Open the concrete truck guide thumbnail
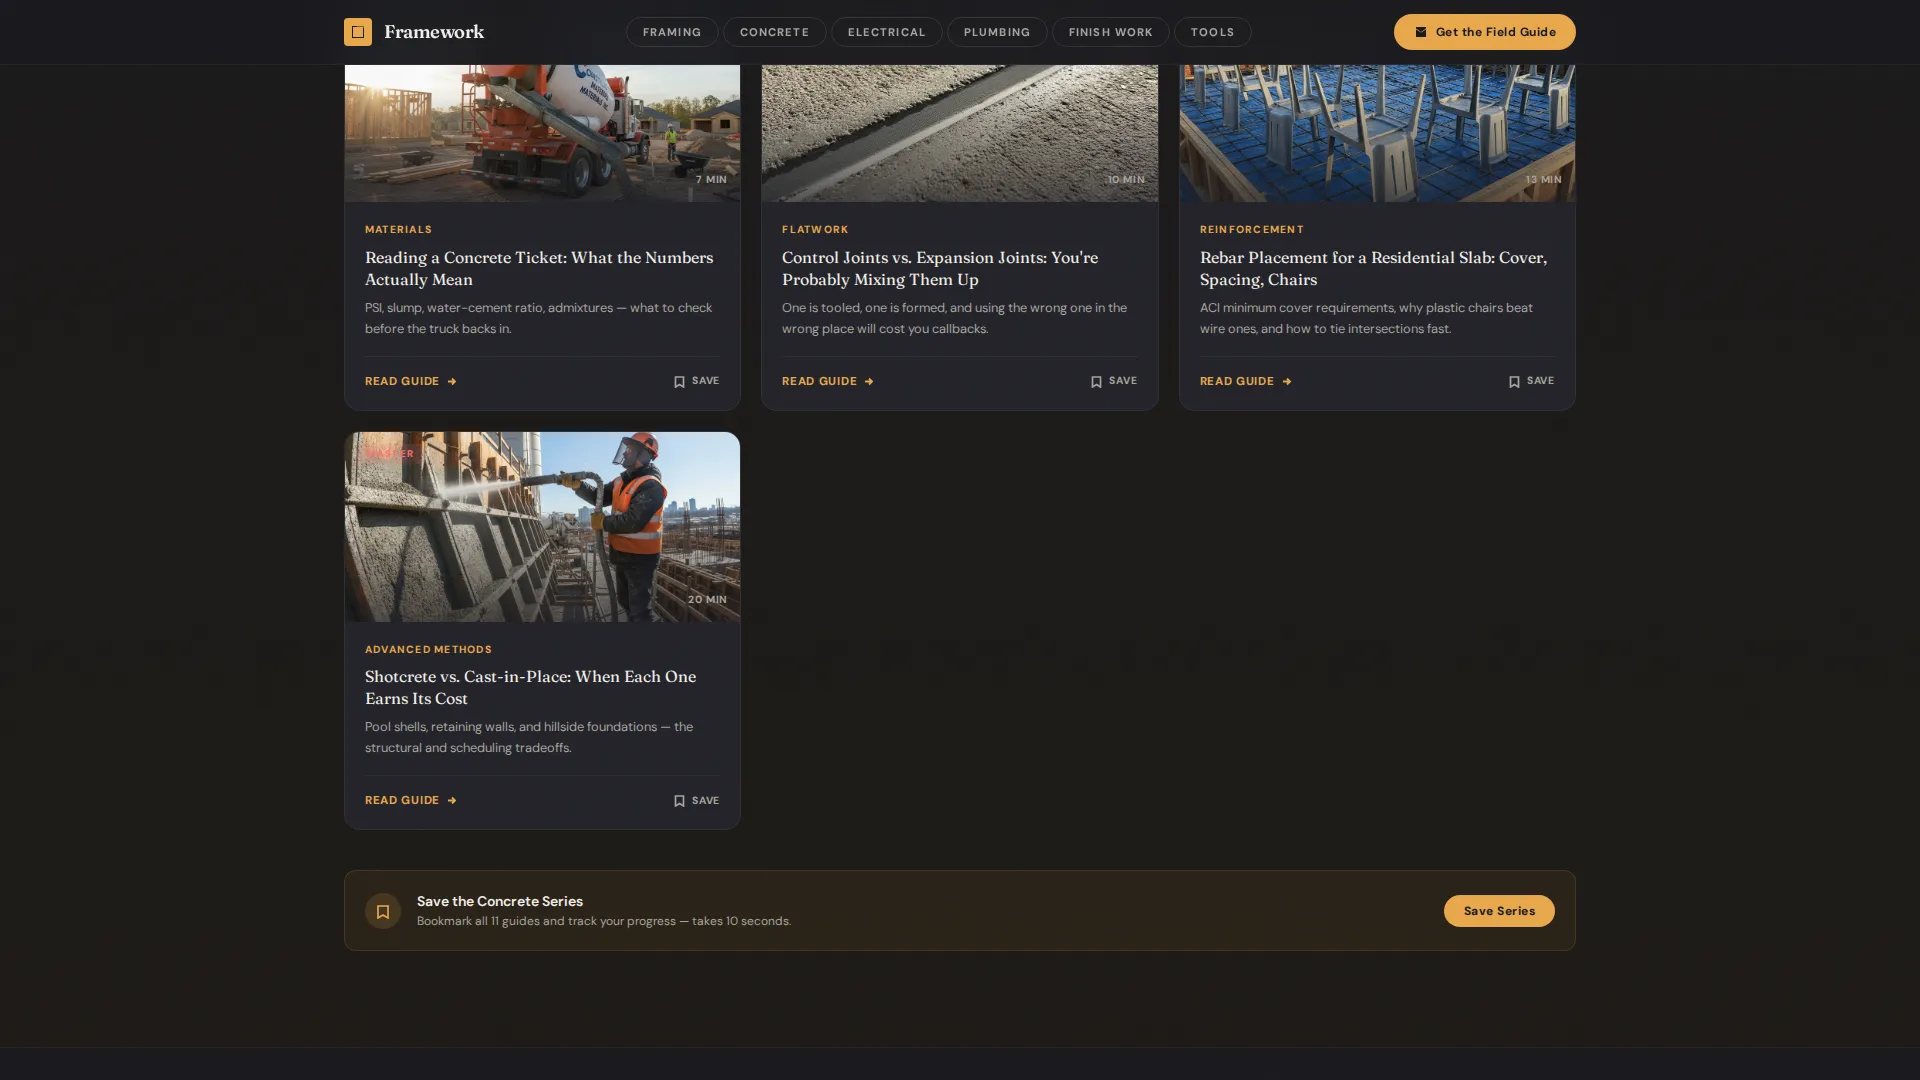Image resolution: width=1920 pixels, height=1080 pixels. pos(542,133)
